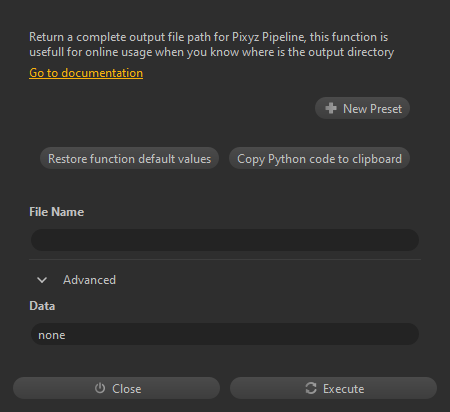Click the power icon on the Close button

[x=100, y=388]
